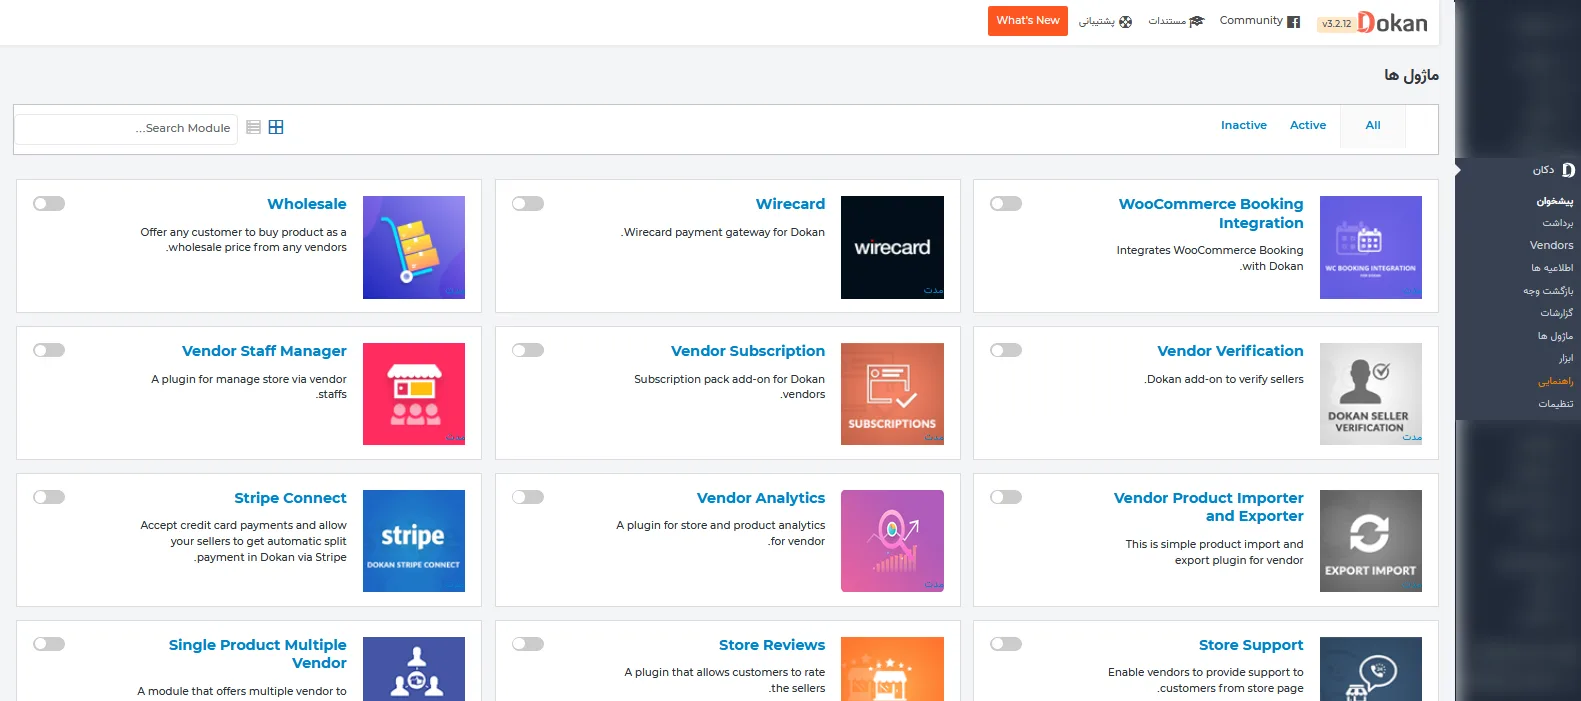Open تنظیمات in the sidebar menu
The image size is (1581, 701).
[x=1556, y=404]
